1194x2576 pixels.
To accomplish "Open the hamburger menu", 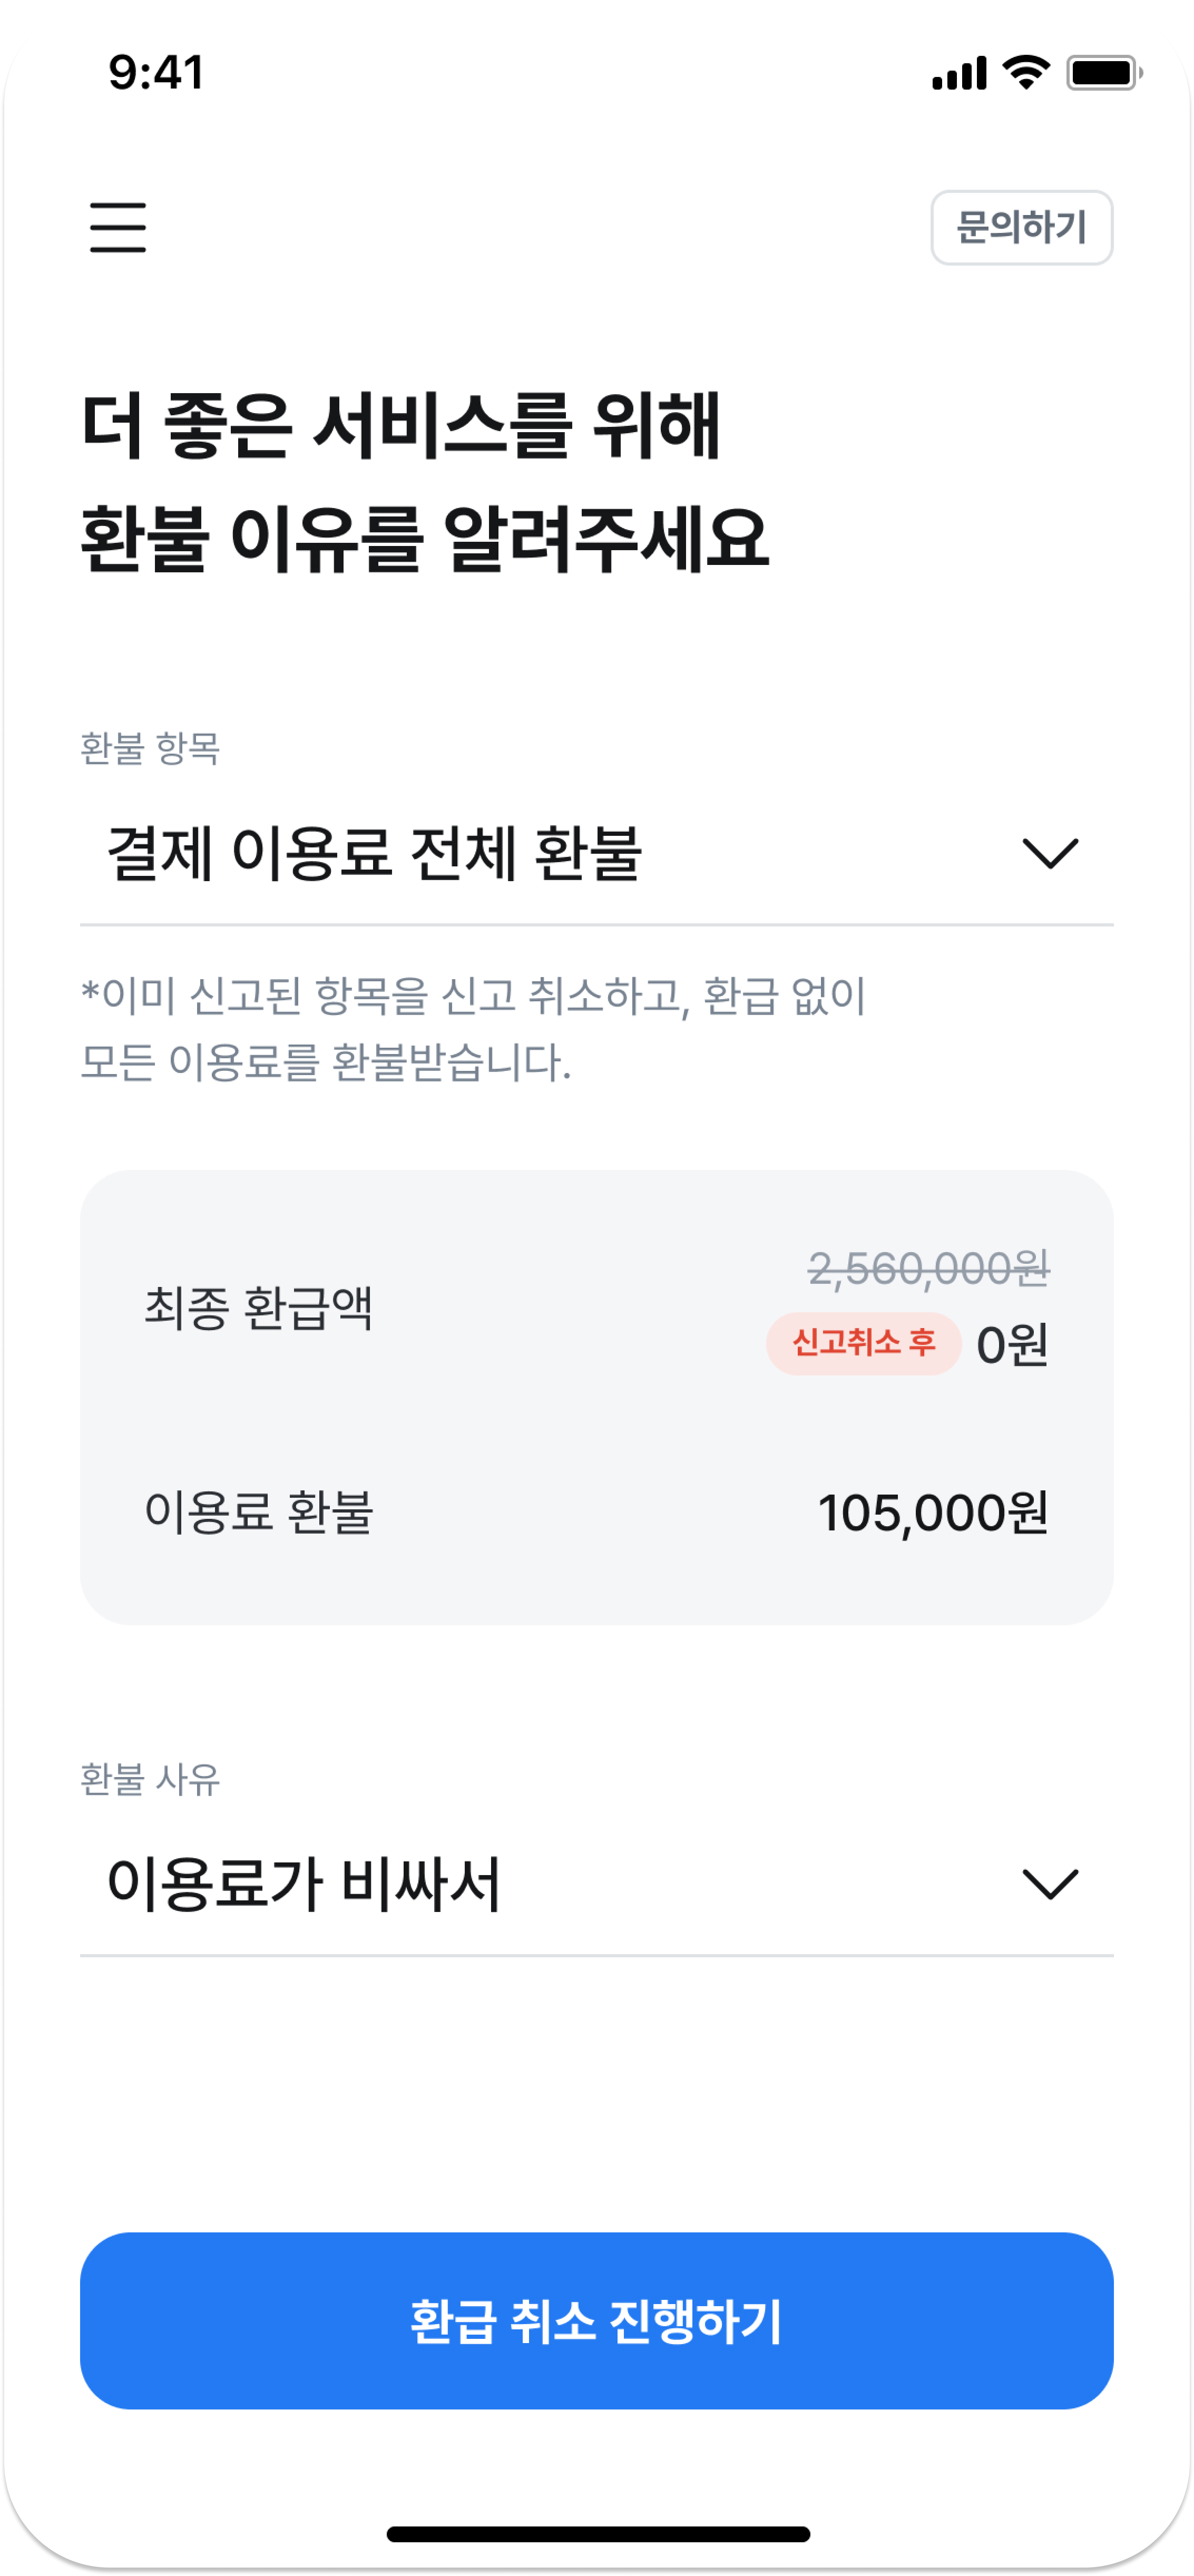I will click(118, 227).
